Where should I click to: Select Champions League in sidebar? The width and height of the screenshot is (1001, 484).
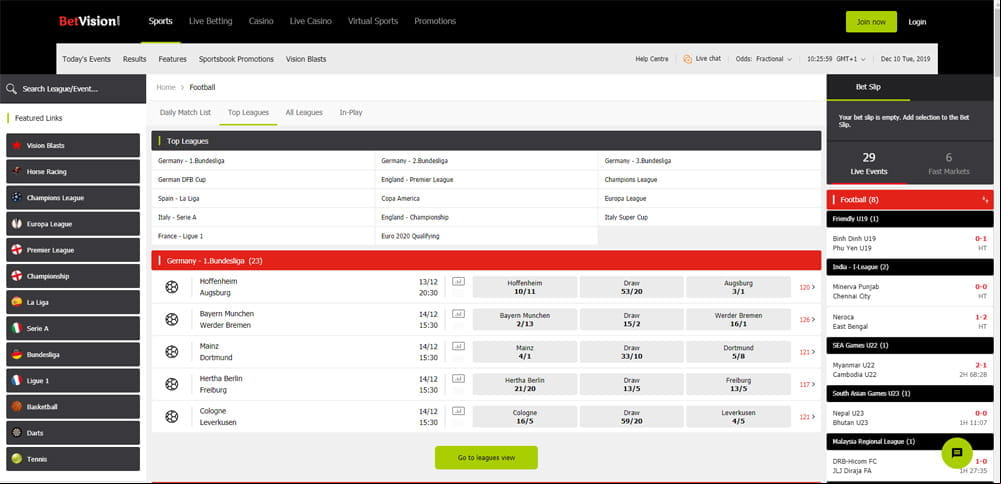(x=73, y=198)
